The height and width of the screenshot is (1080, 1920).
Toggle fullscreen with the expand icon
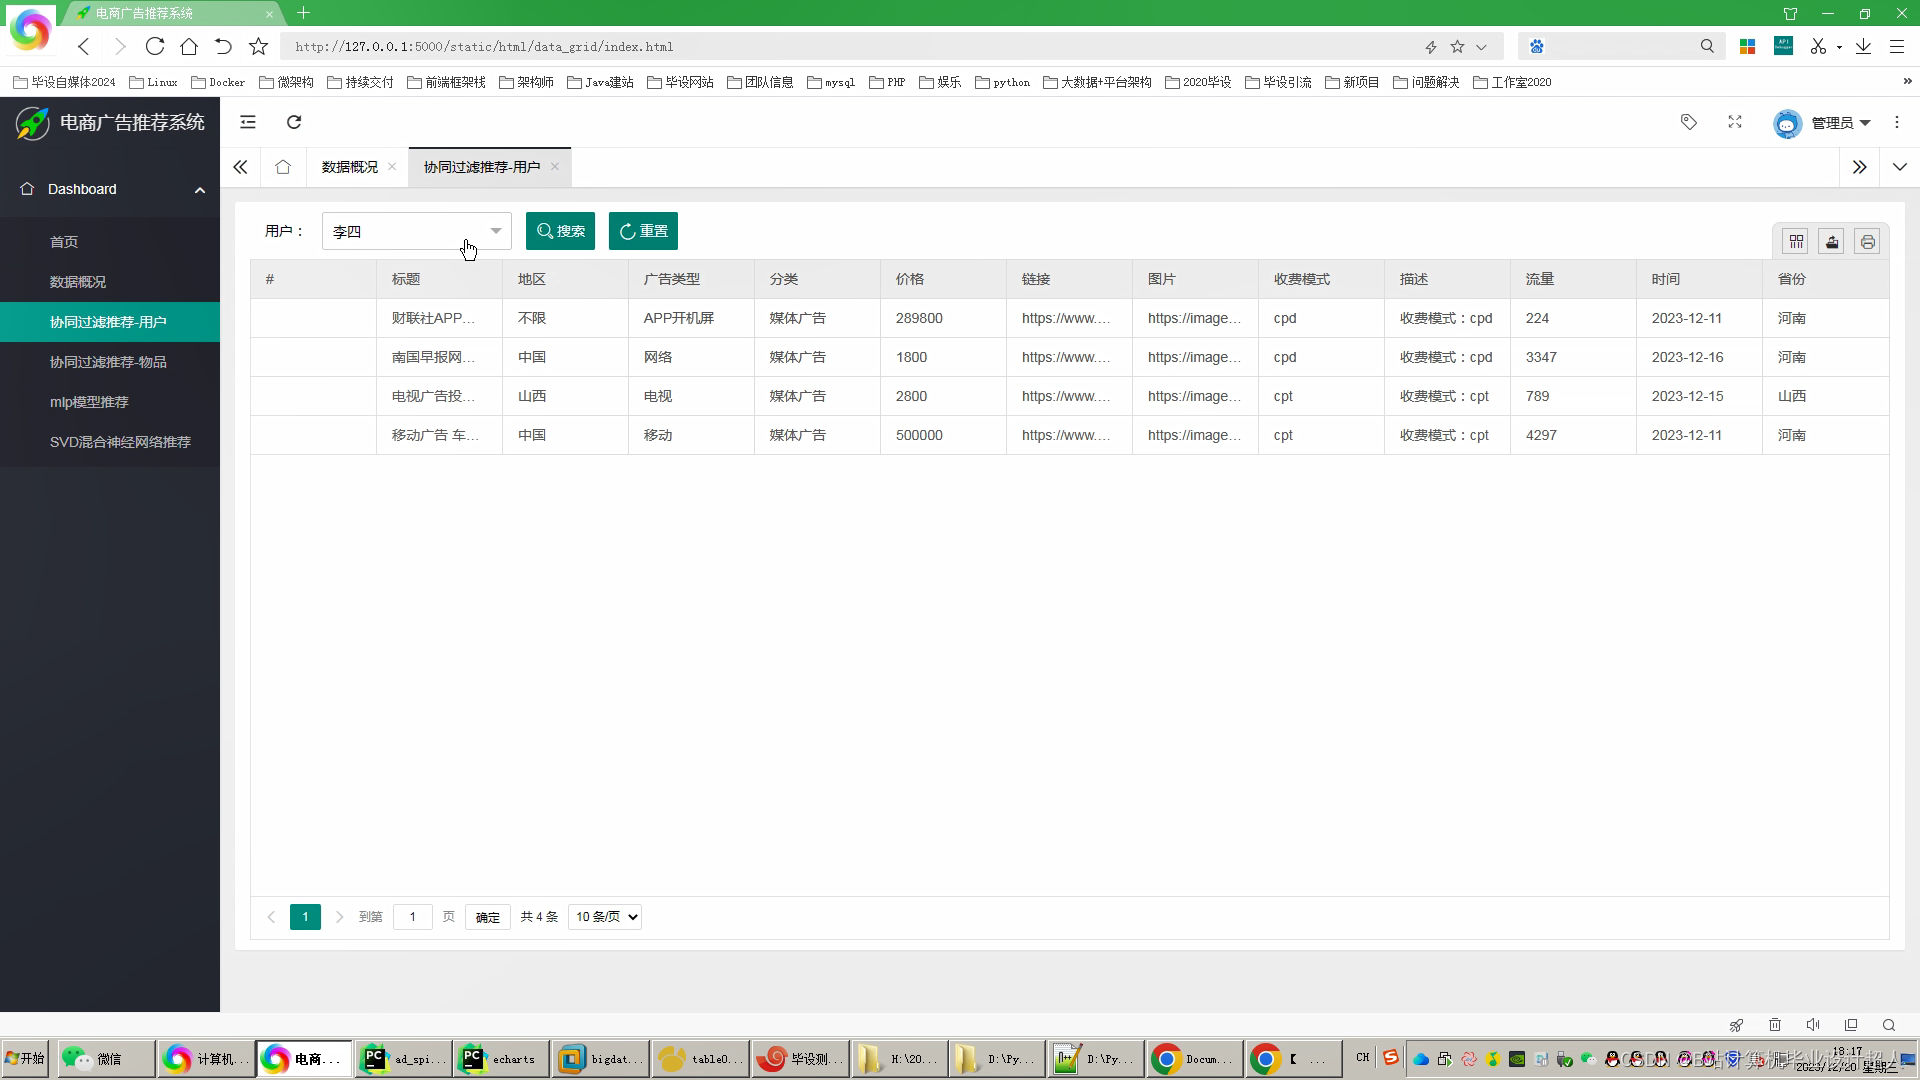point(1735,122)
